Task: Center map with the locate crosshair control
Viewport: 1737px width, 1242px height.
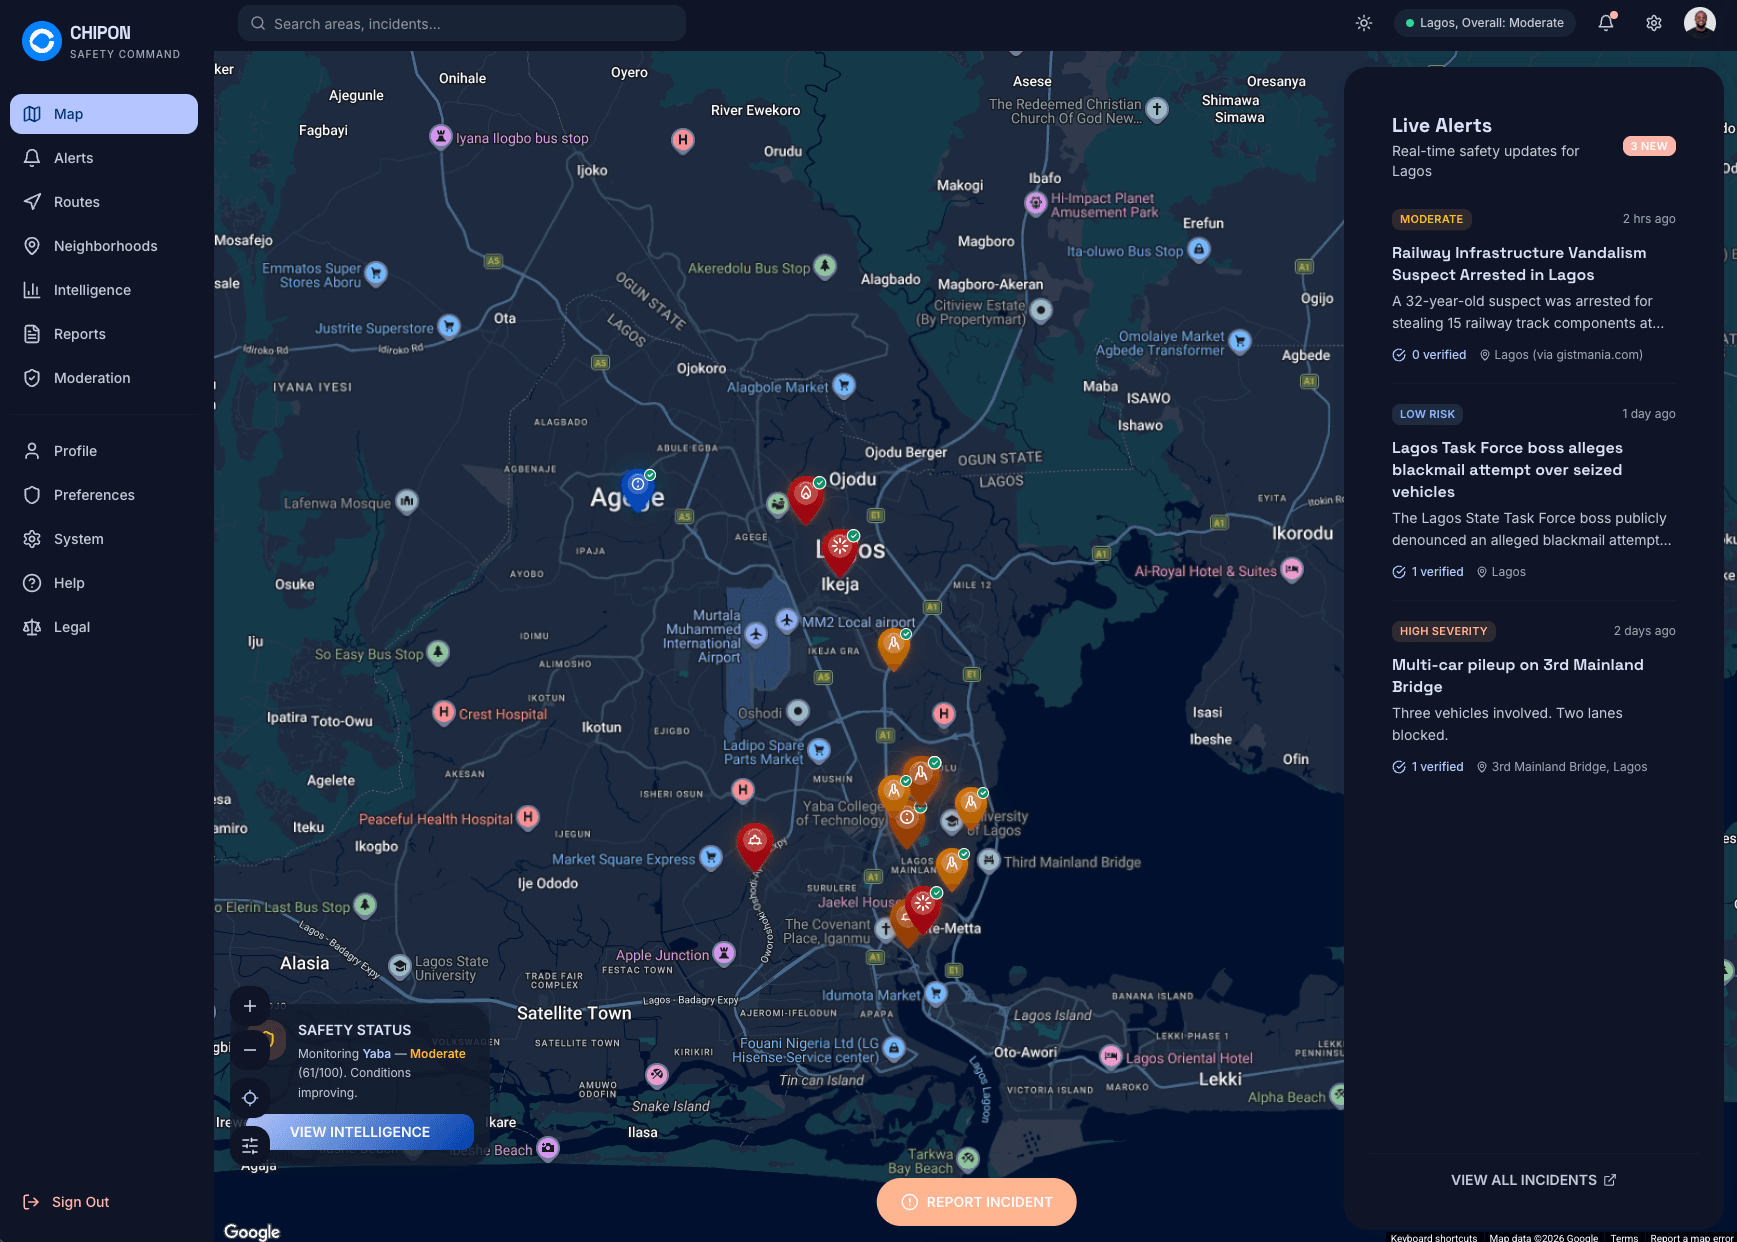Action: pos(250,1097)
